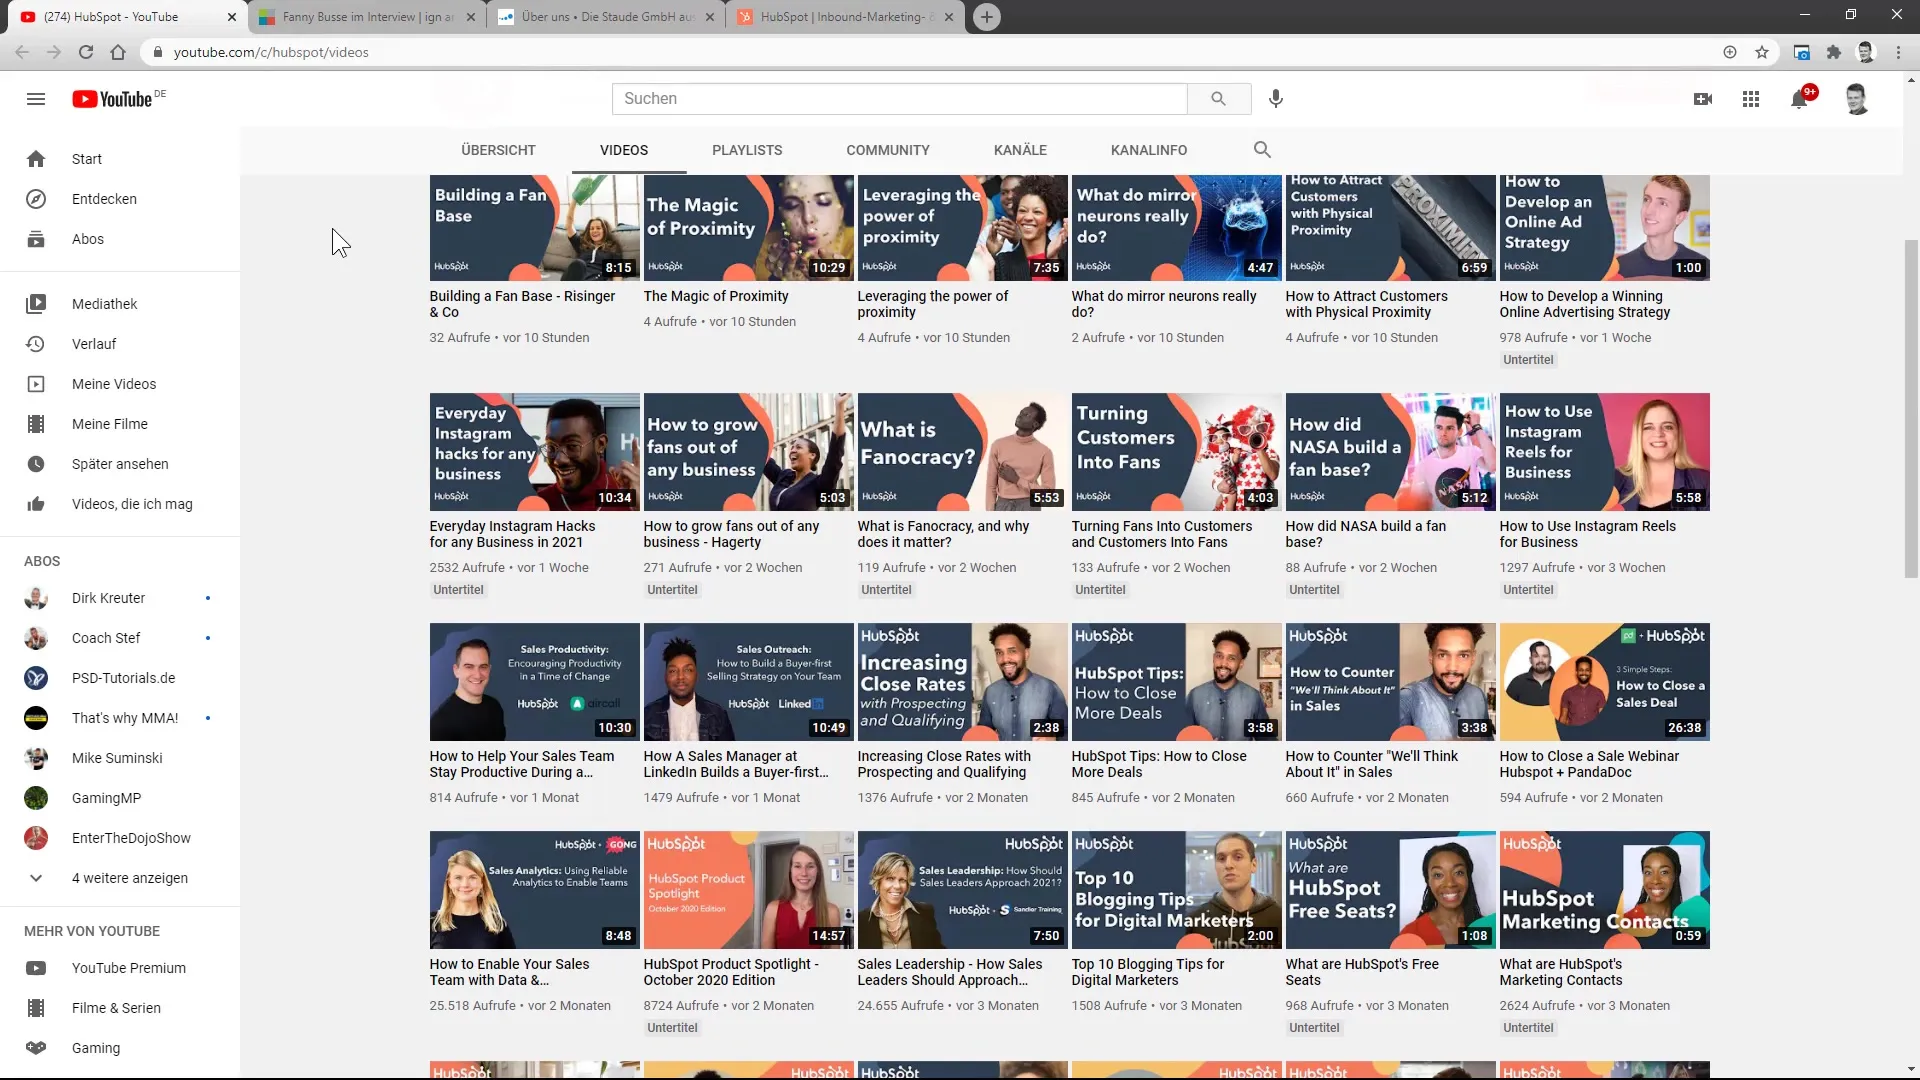The width and height of the screenshot is (1920, 1080).
Task: Bookmark page with the star icon
Action: 1762,52
